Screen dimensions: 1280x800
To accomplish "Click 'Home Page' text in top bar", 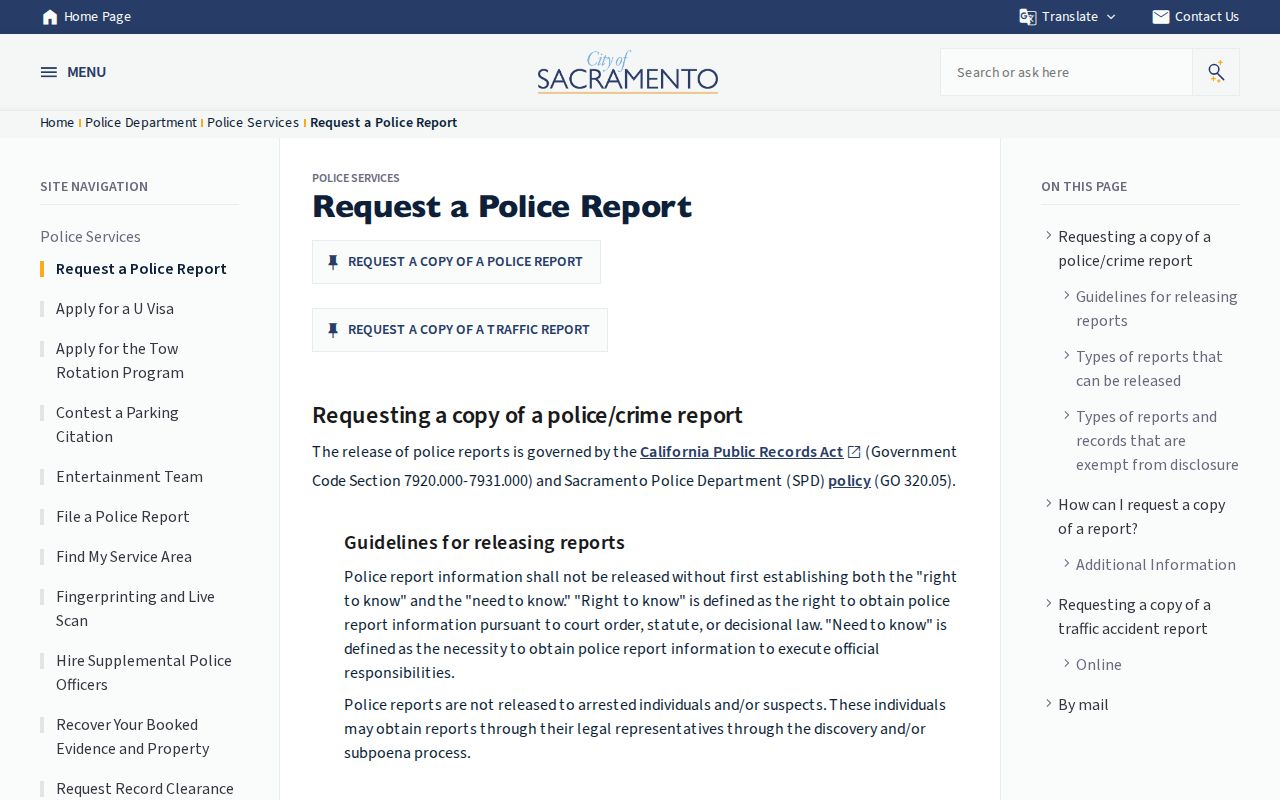I will [97, 17].
